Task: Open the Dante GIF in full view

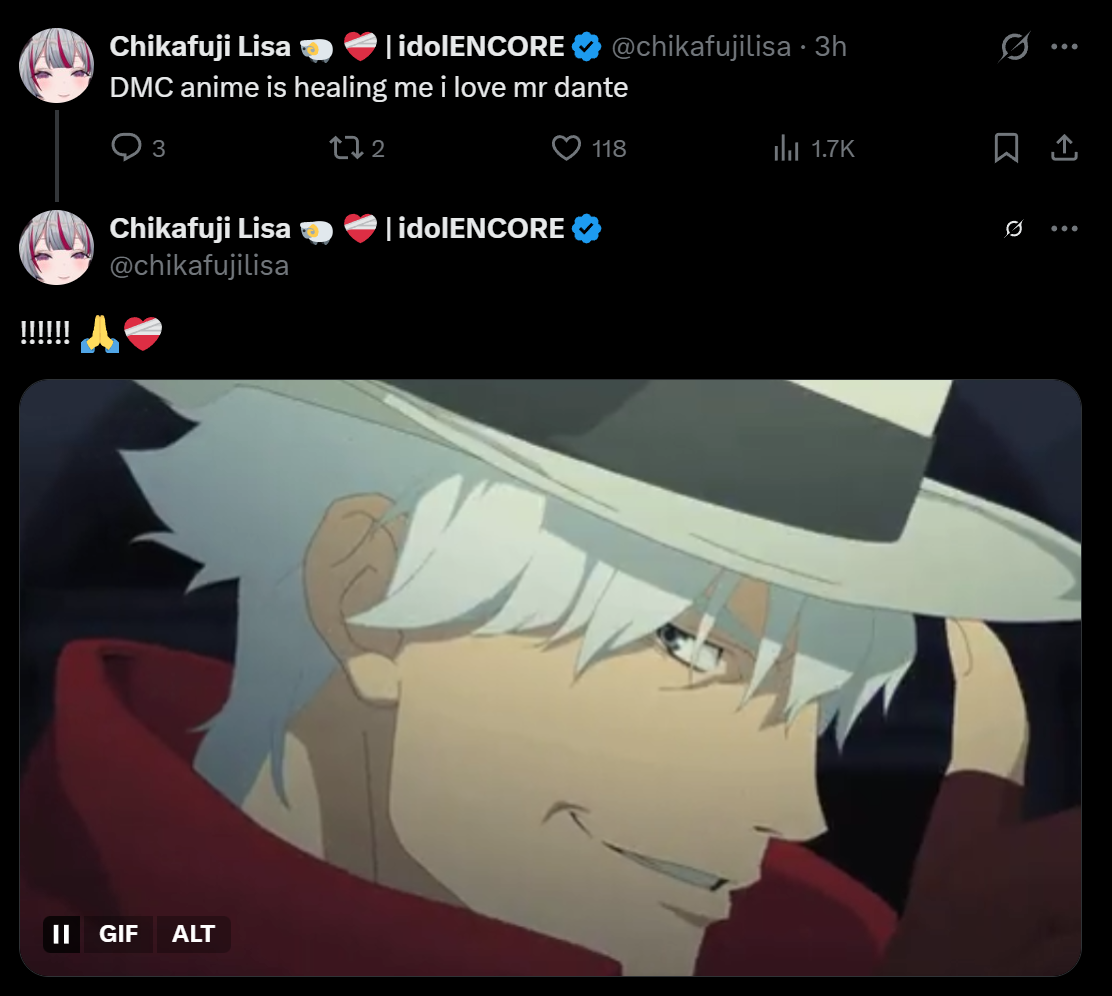Action: click(x=550, y=677)
